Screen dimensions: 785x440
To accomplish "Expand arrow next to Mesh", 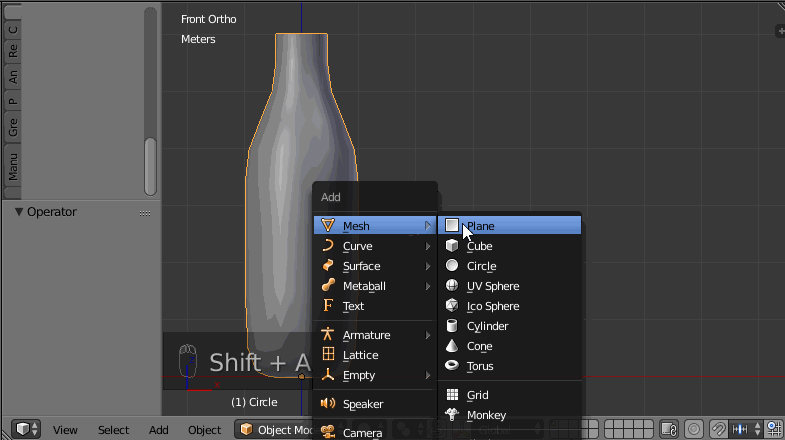I will pyautogui.click(x=428, y=226).
